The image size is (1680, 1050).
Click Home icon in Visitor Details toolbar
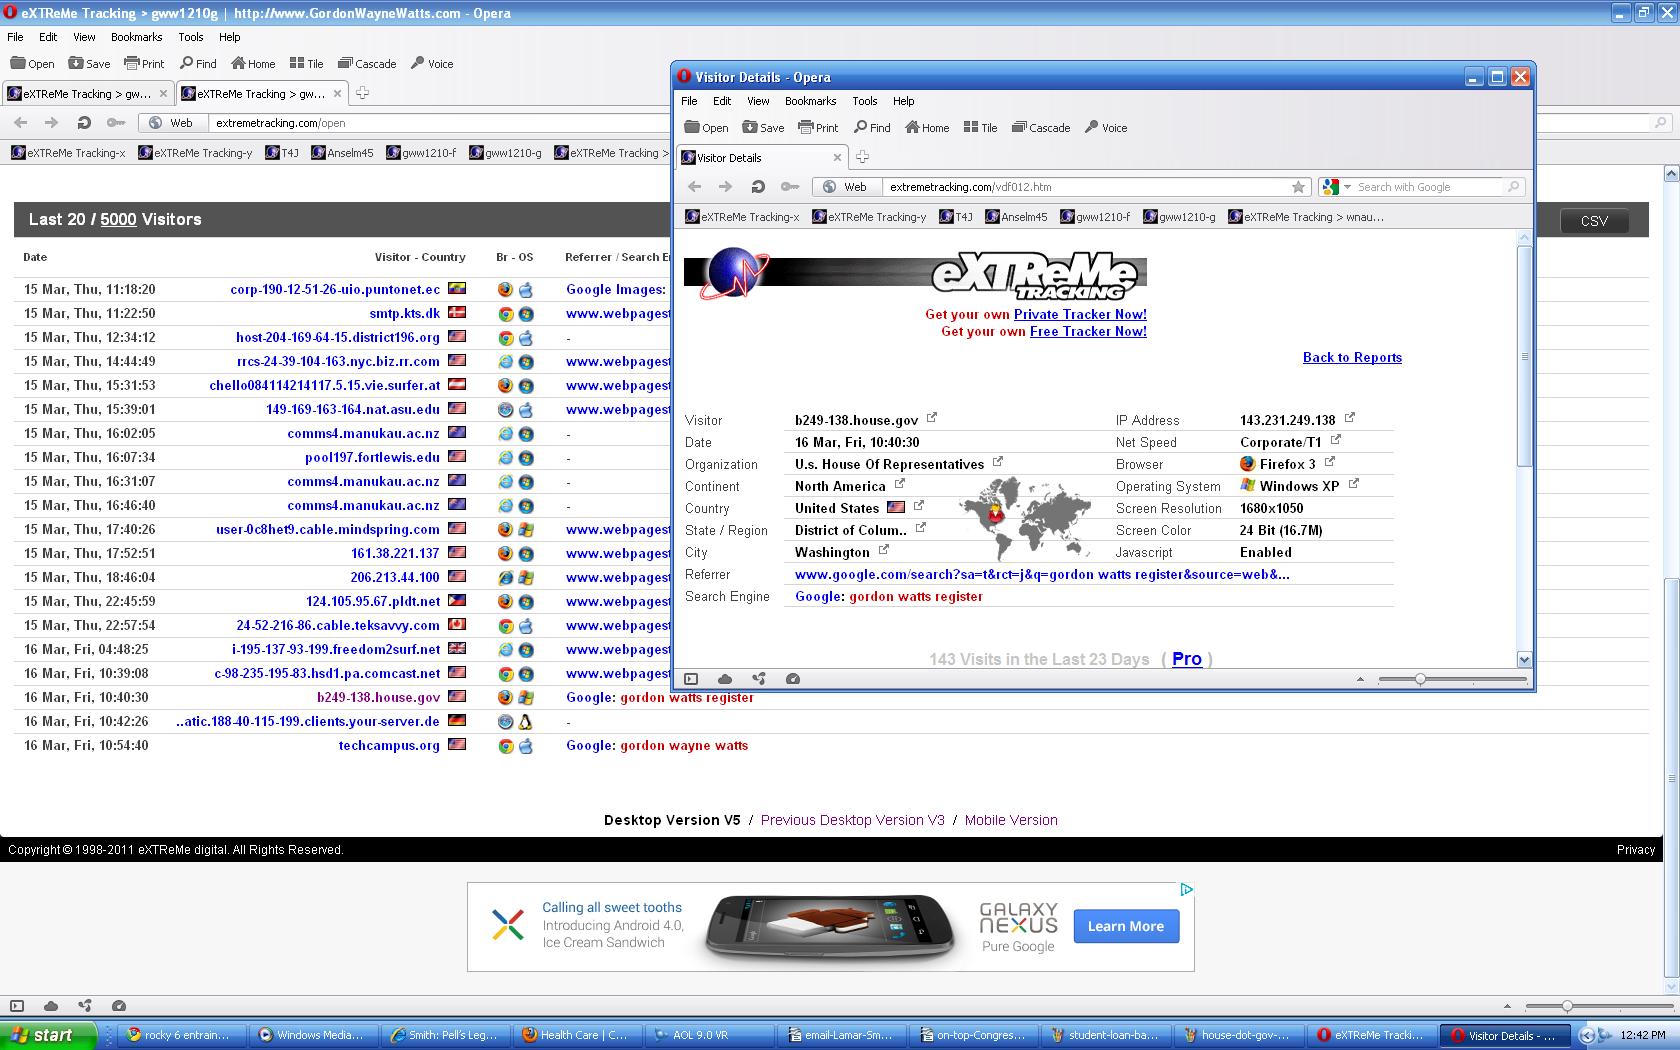click(912, 127)
